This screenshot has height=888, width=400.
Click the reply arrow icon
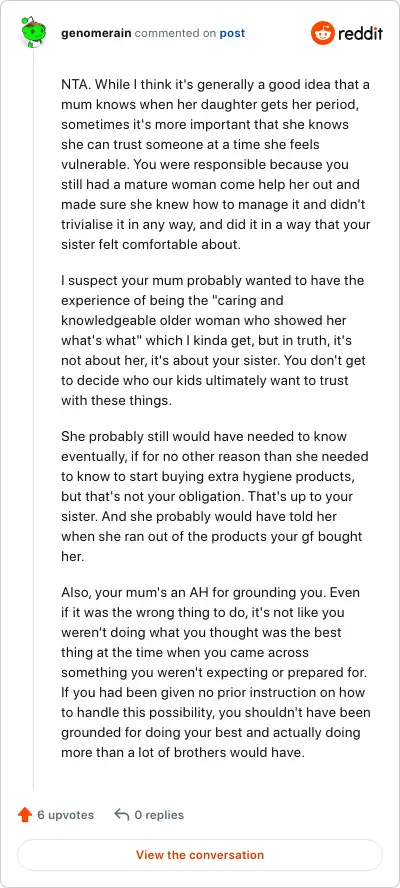pyautogui.click(x=122, y=815)
